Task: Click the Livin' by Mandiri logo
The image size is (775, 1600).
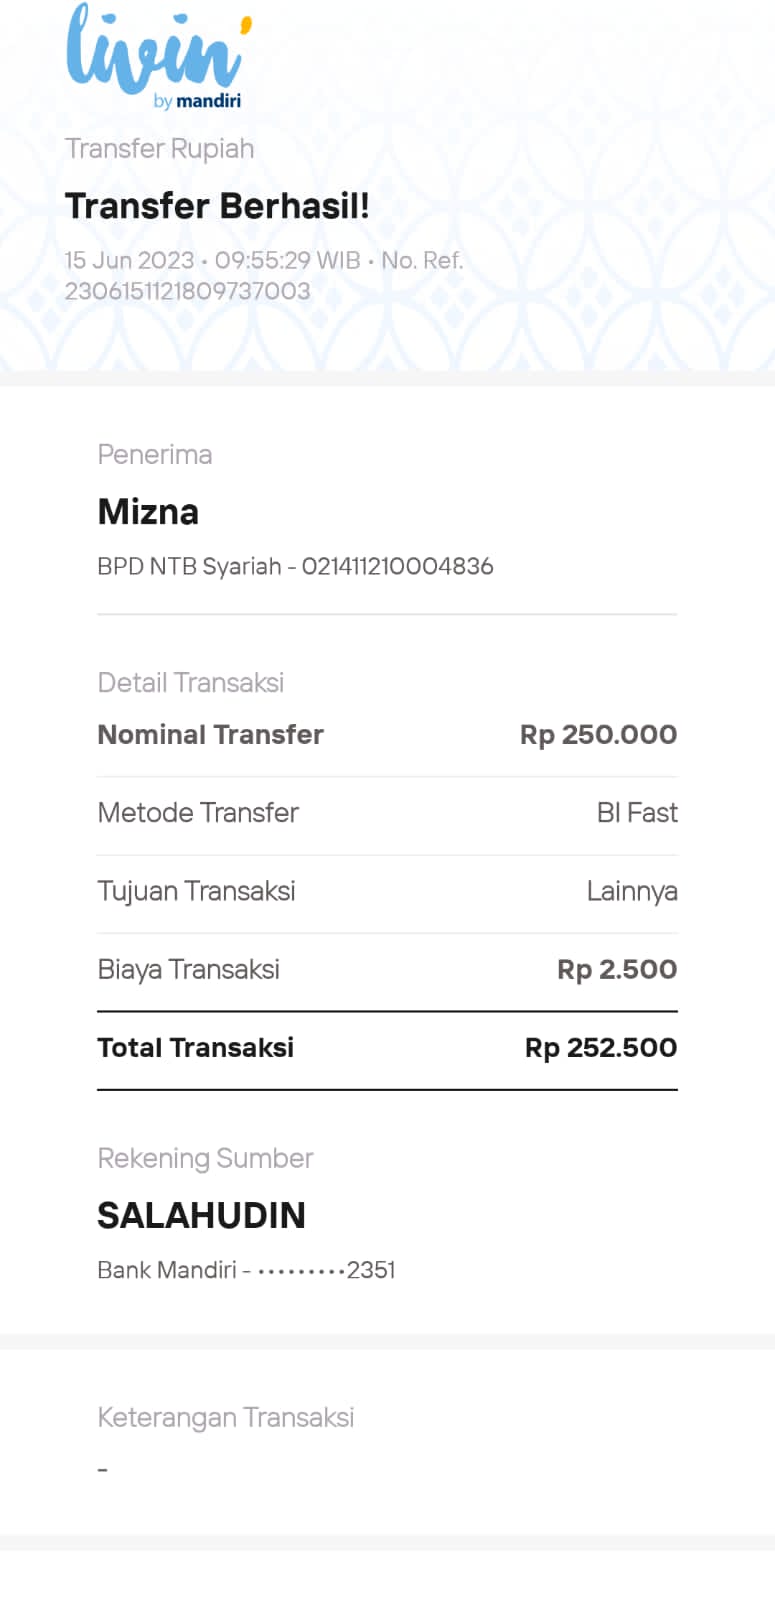Action: pyautogui.click(x=158, y=56)
